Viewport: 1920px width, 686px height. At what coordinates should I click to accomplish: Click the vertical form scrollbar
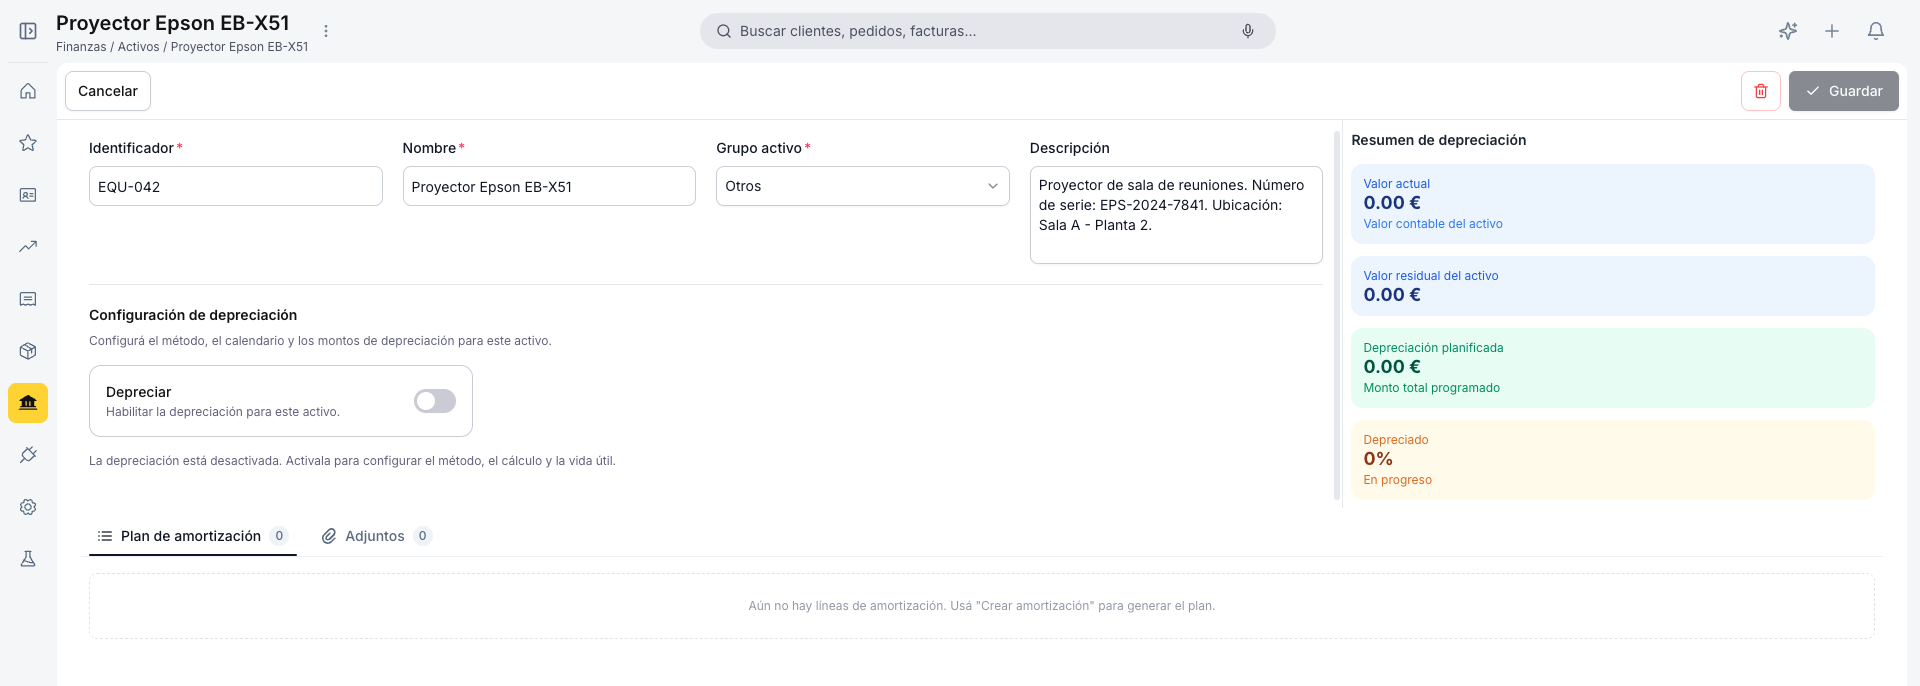pyautogui.click(x=1337, y=315)
